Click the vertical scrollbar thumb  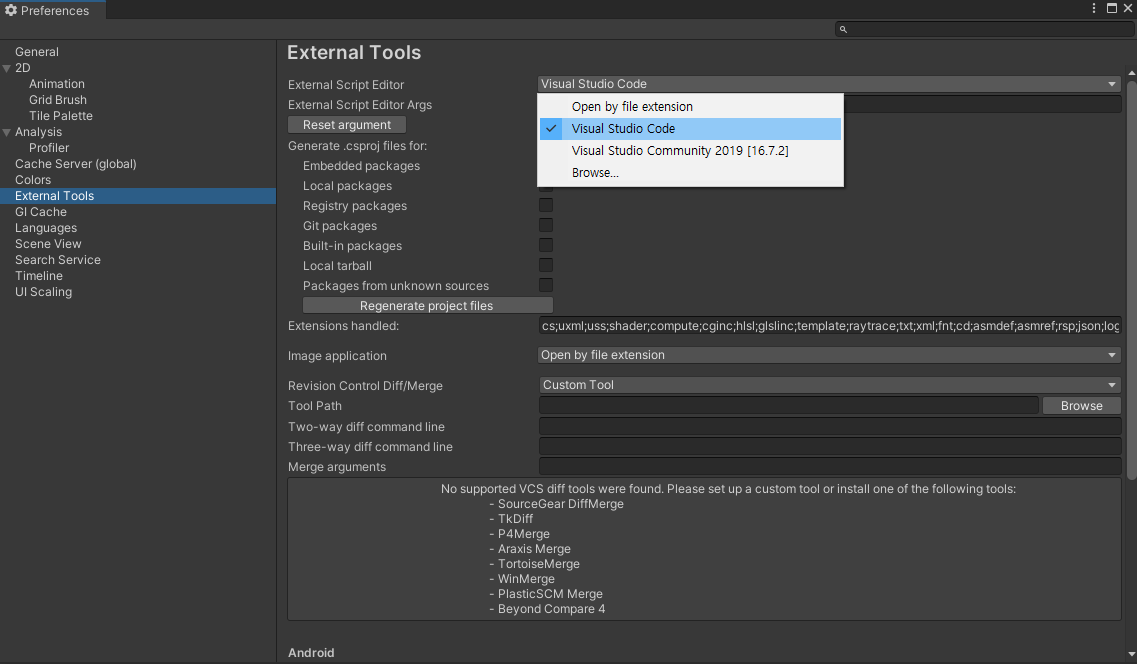click(x=1131, y=279)
